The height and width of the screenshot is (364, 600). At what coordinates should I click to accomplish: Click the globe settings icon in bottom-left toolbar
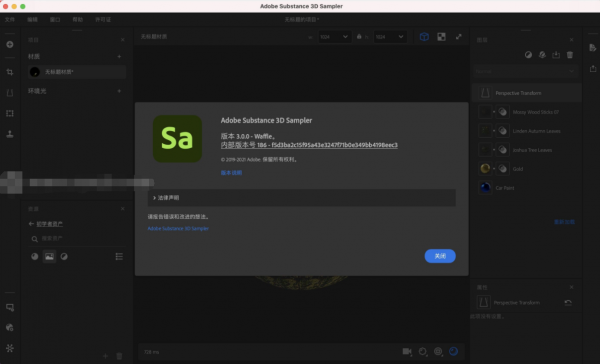point(10,328)
